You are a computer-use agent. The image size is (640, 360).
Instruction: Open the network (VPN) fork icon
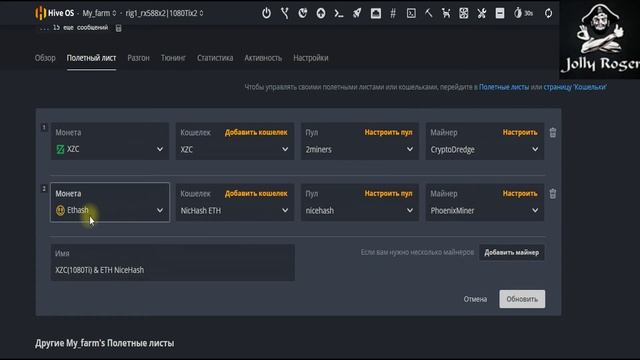click(x=285, y=13)
